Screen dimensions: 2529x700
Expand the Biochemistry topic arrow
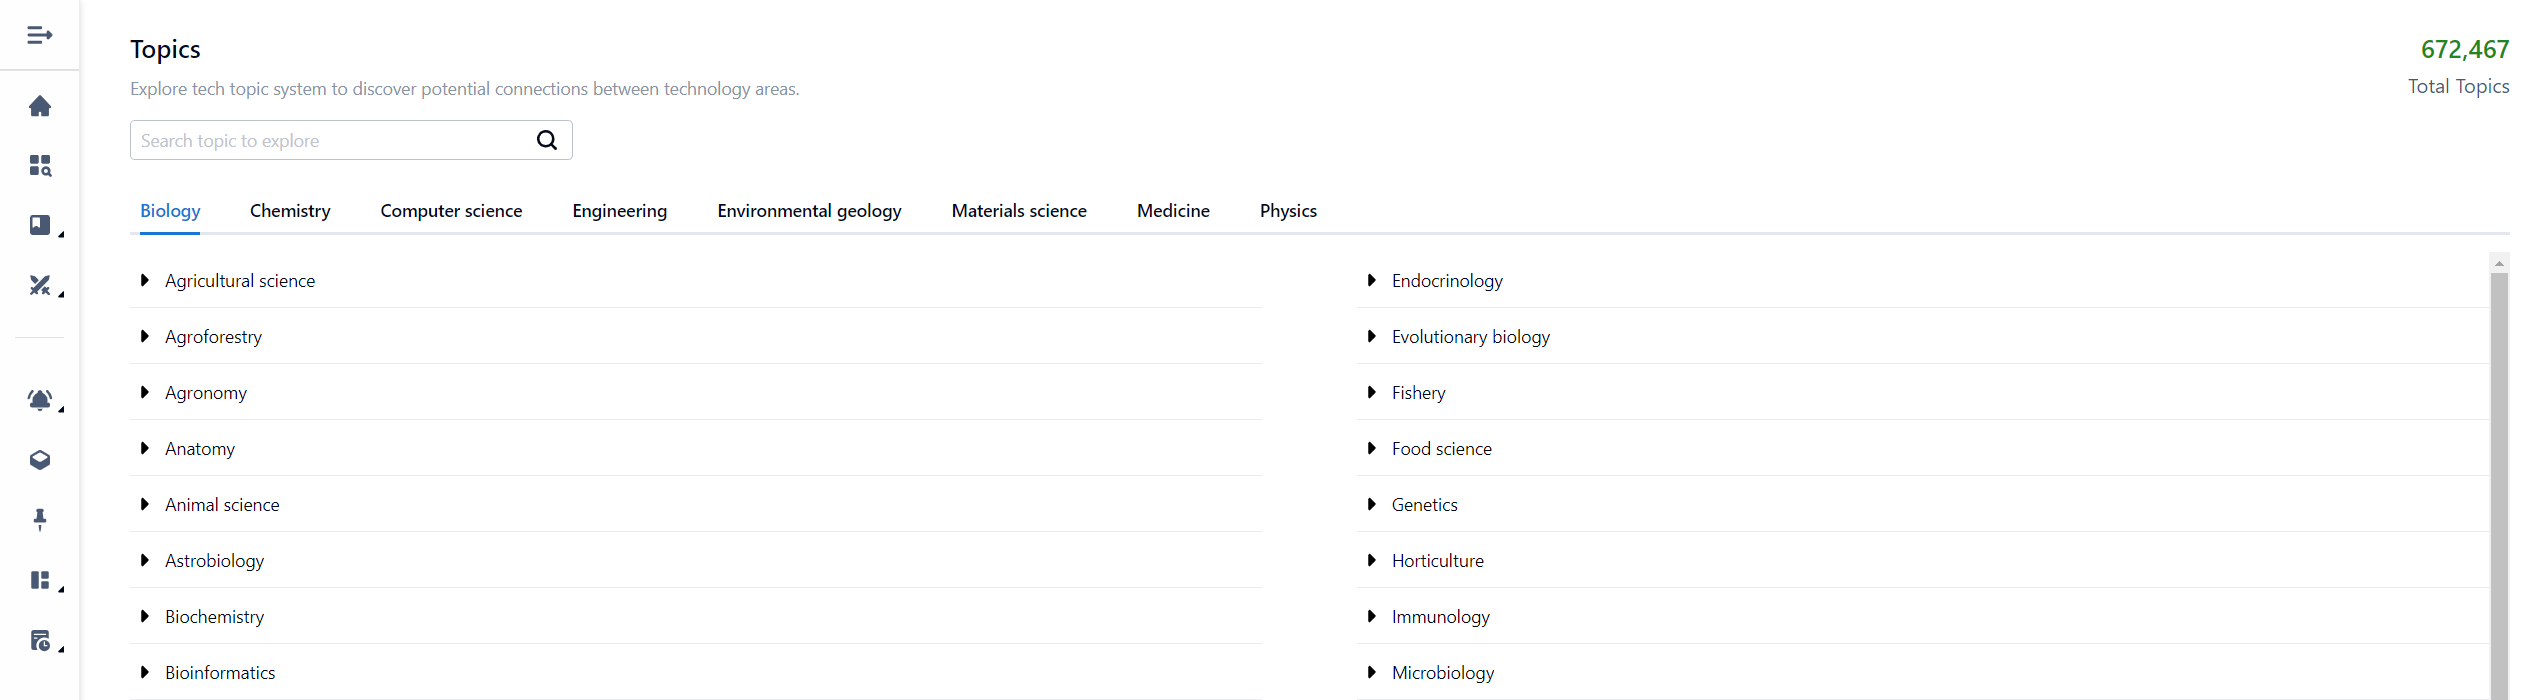(x=145, y=617)
